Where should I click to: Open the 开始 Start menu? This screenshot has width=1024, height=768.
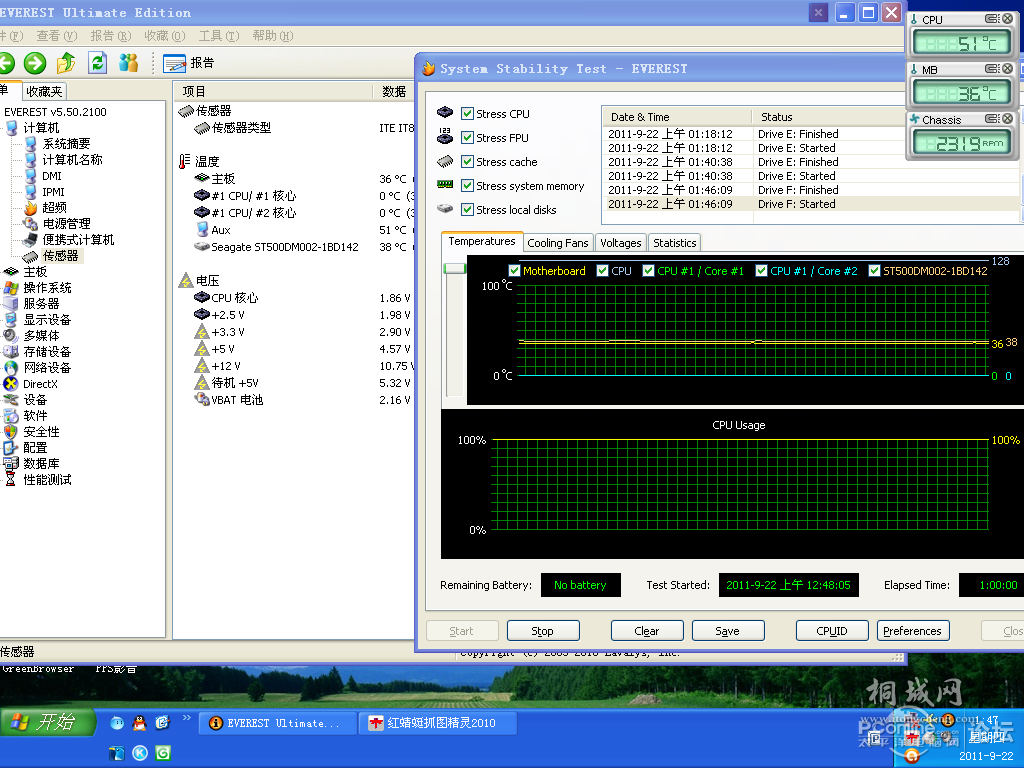click(47, 722)
